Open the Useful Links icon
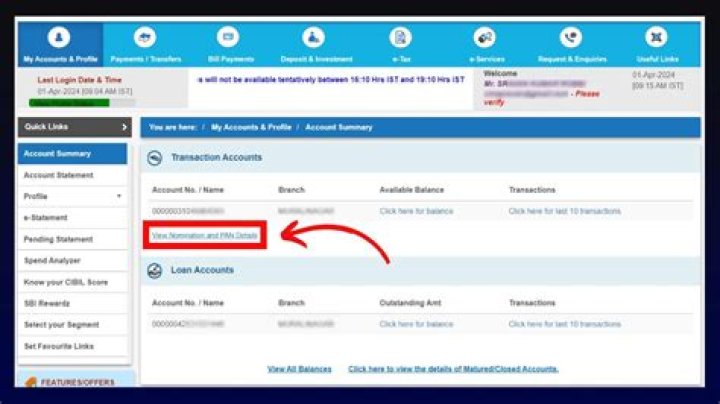Viewport: 720px width, 404px height. pos(656,38)
